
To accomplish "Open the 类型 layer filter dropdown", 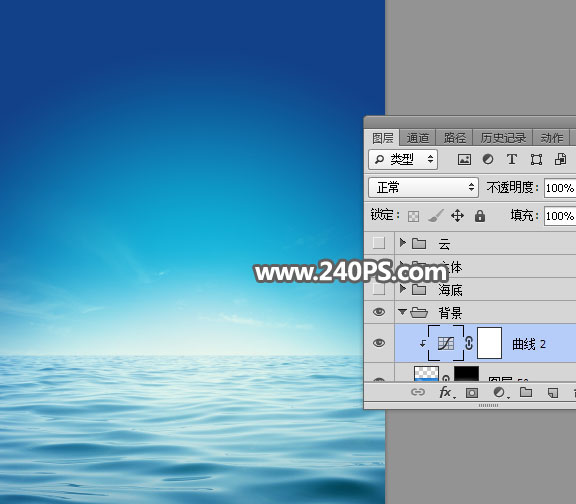I will click(403, 159).
